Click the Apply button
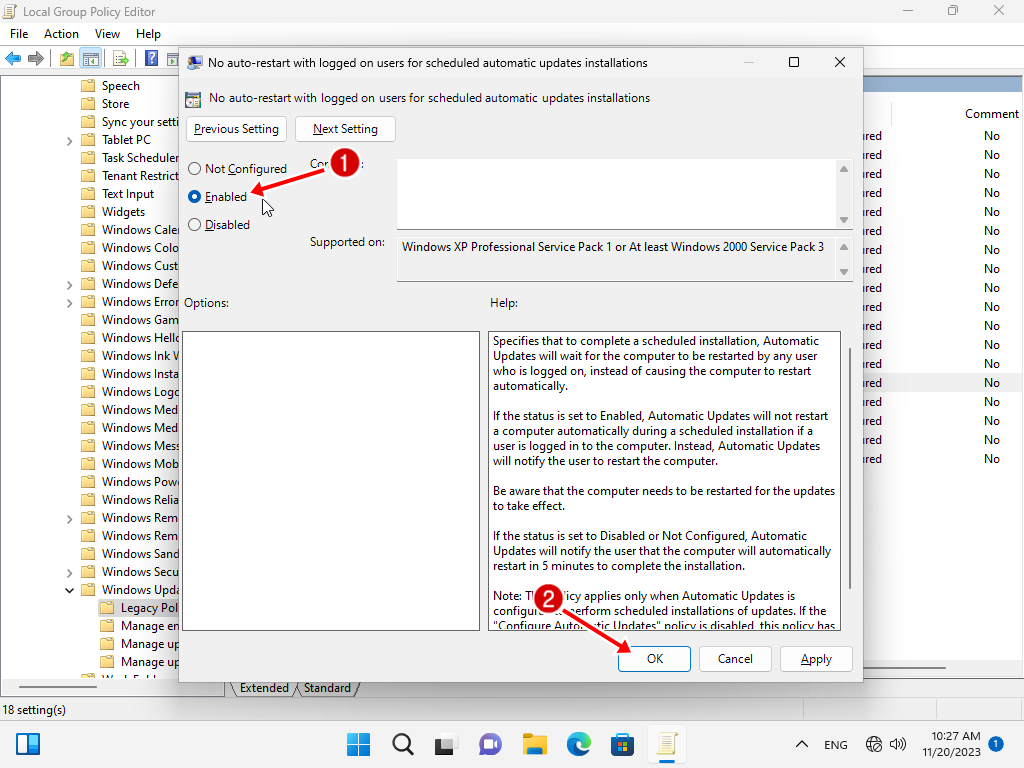This screenshot has height=768, width=1024. [x=816, y=659]
